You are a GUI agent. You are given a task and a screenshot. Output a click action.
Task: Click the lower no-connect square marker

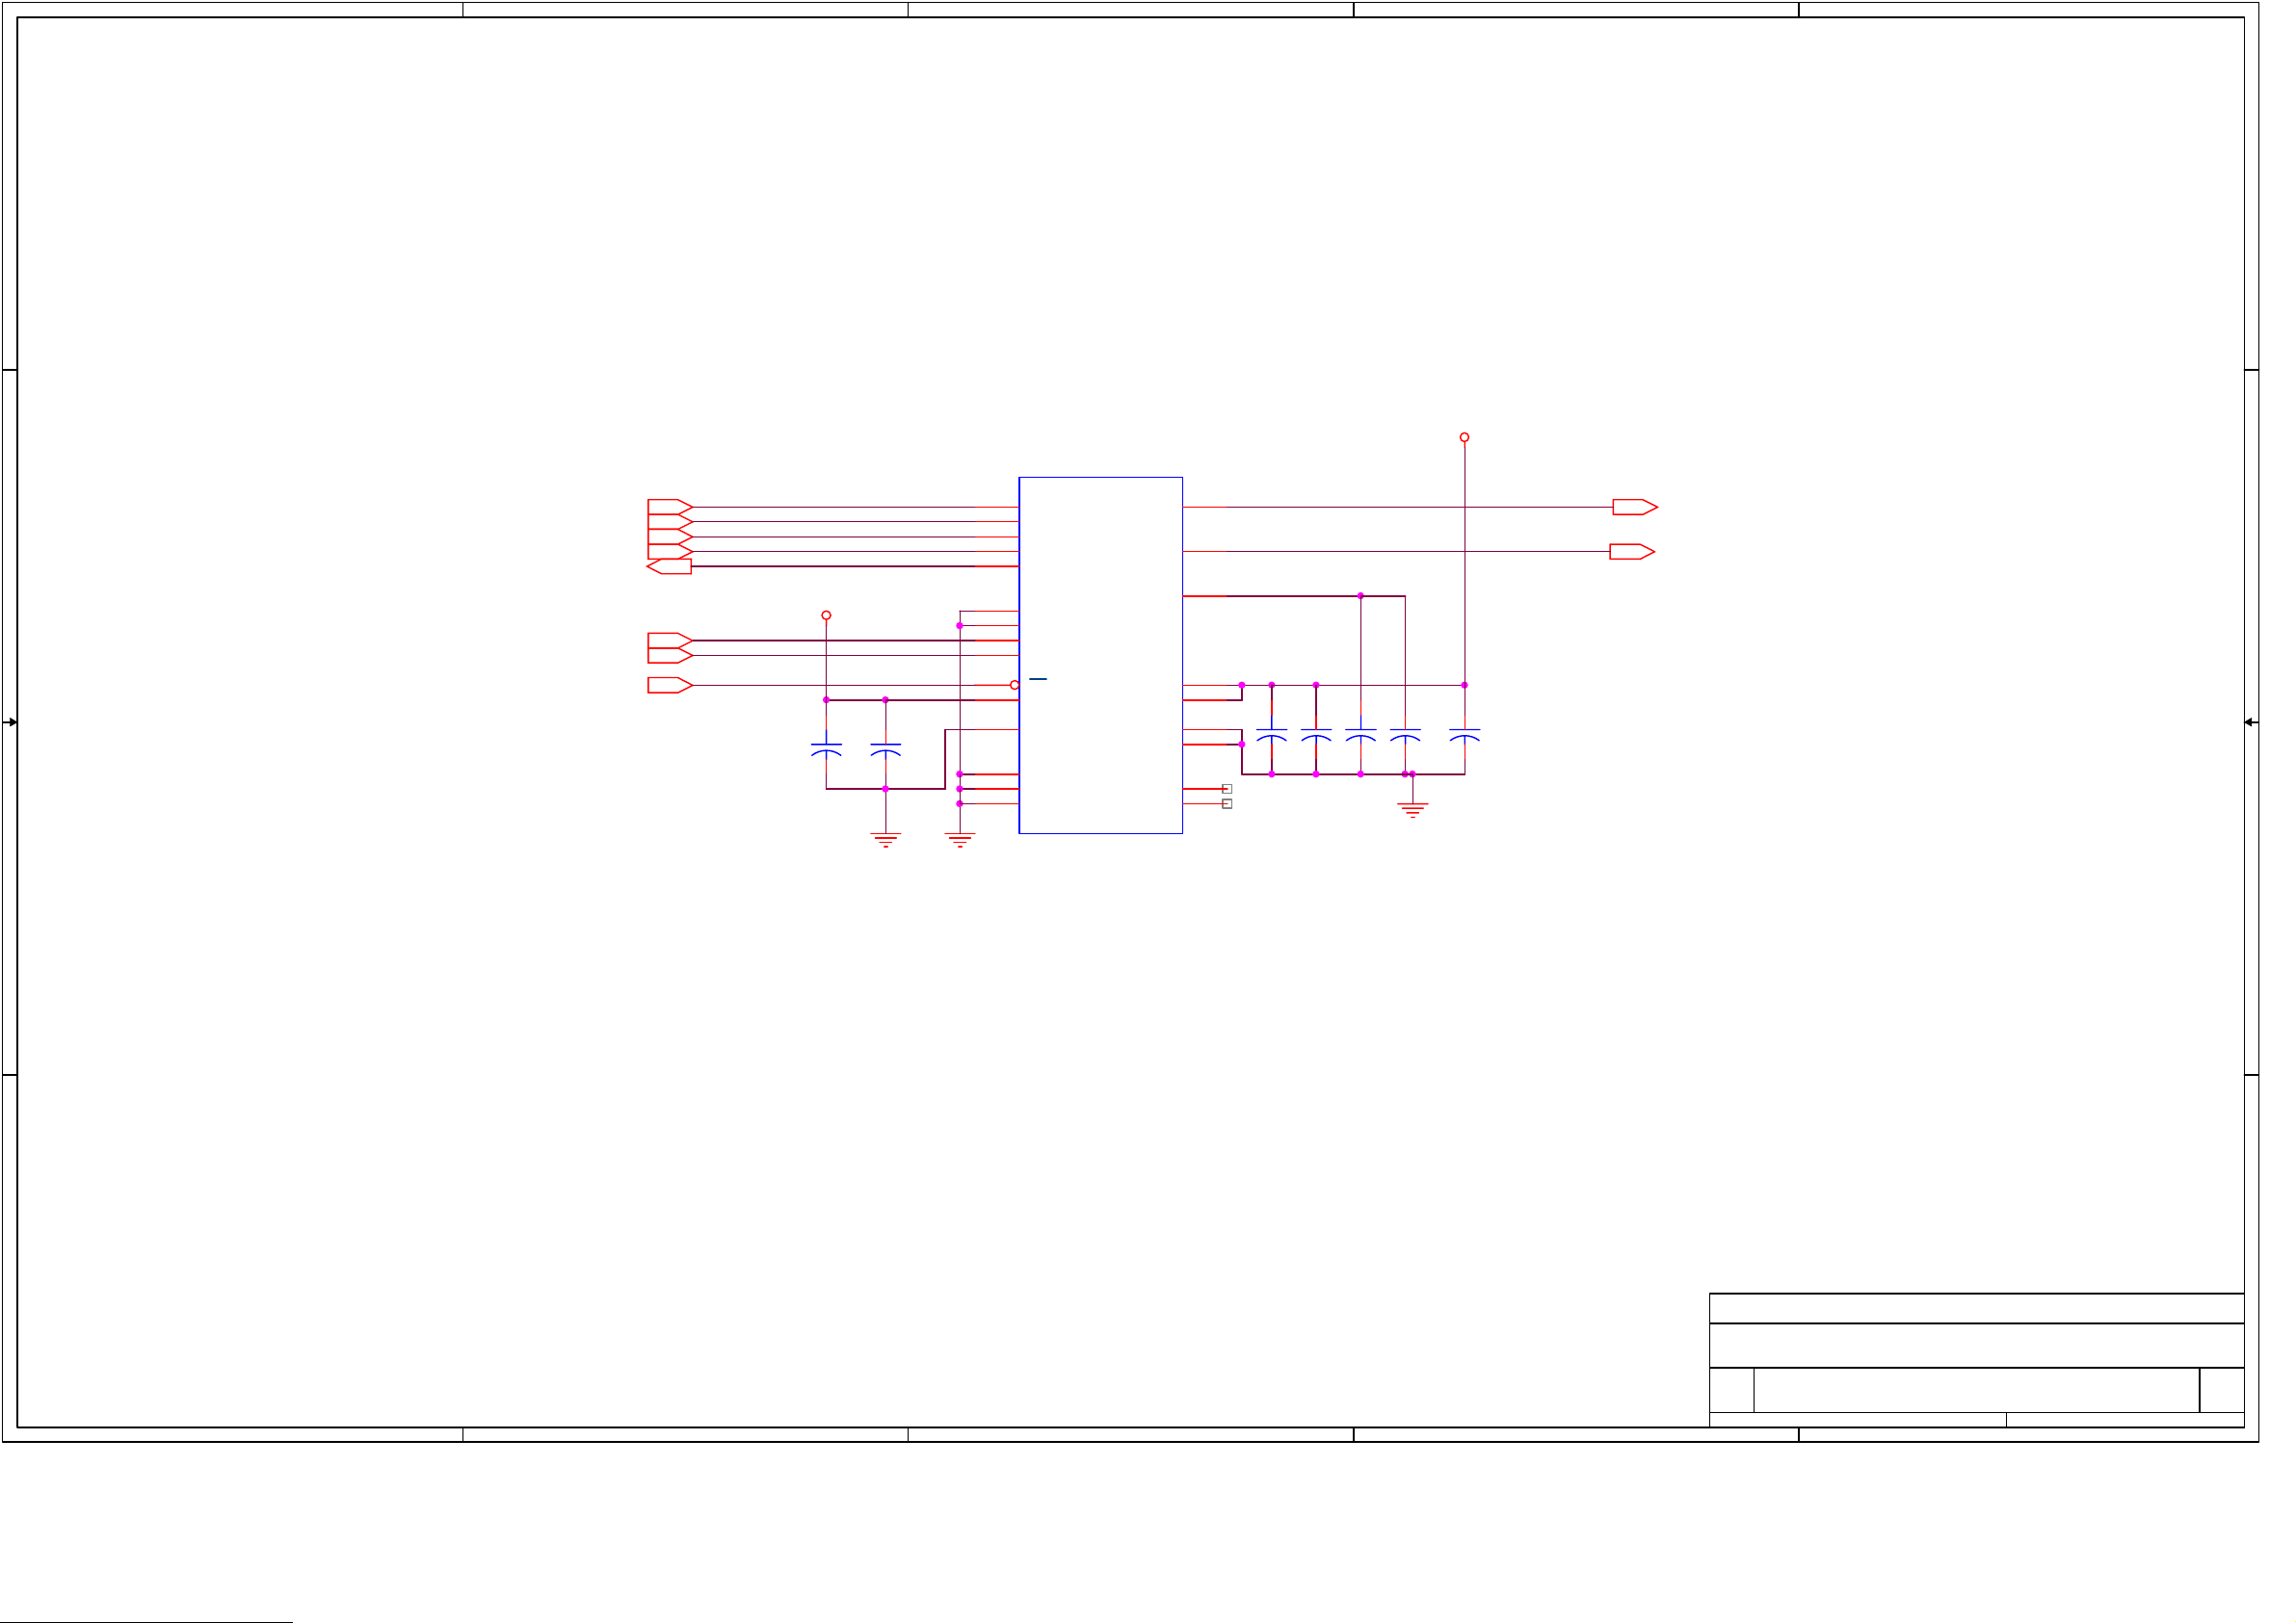point(1227,804)
